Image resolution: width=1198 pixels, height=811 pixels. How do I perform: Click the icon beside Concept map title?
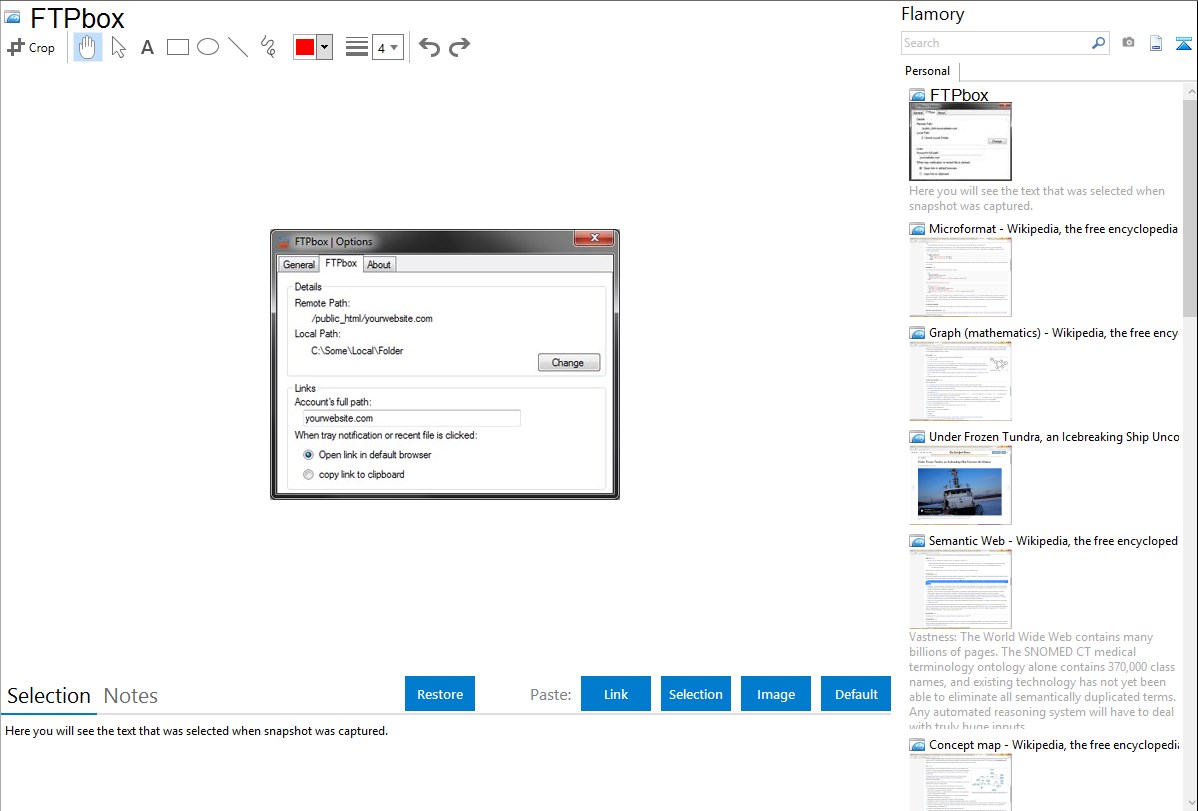(917, 744)
